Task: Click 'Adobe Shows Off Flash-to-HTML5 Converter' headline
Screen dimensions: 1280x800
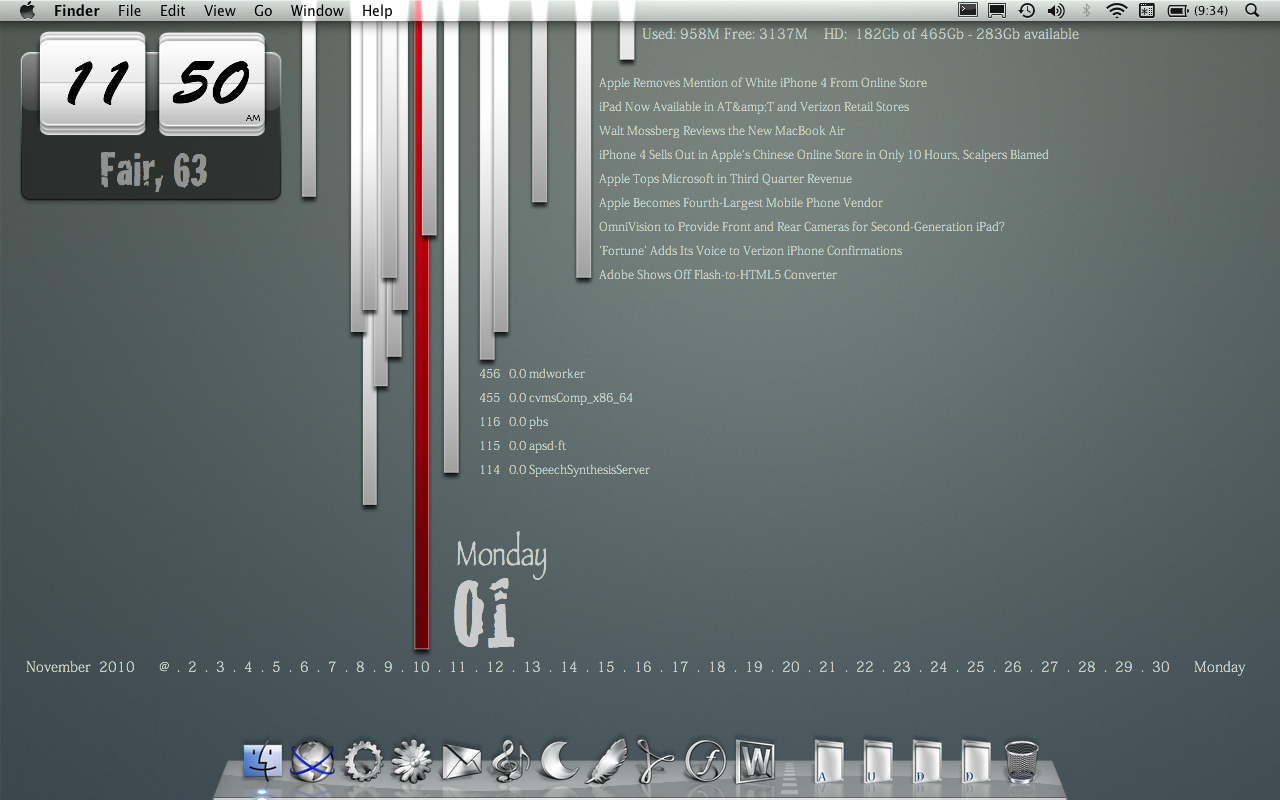Action: pos(718,275)
